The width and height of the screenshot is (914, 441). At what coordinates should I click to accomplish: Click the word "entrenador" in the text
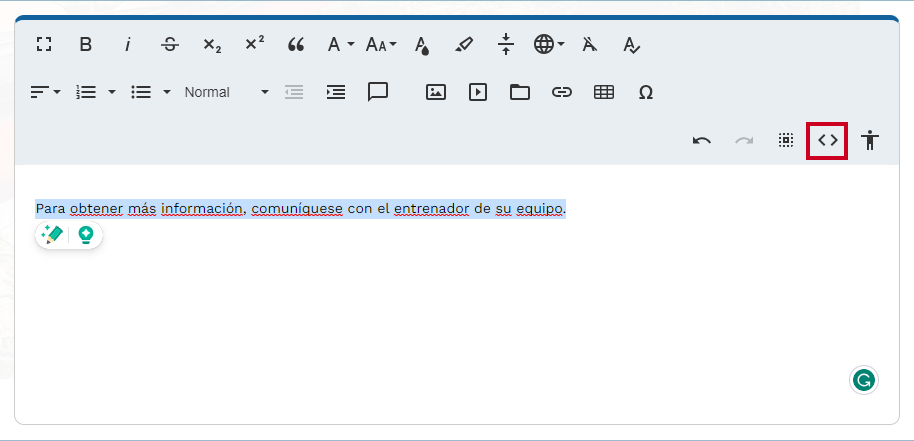431,209
